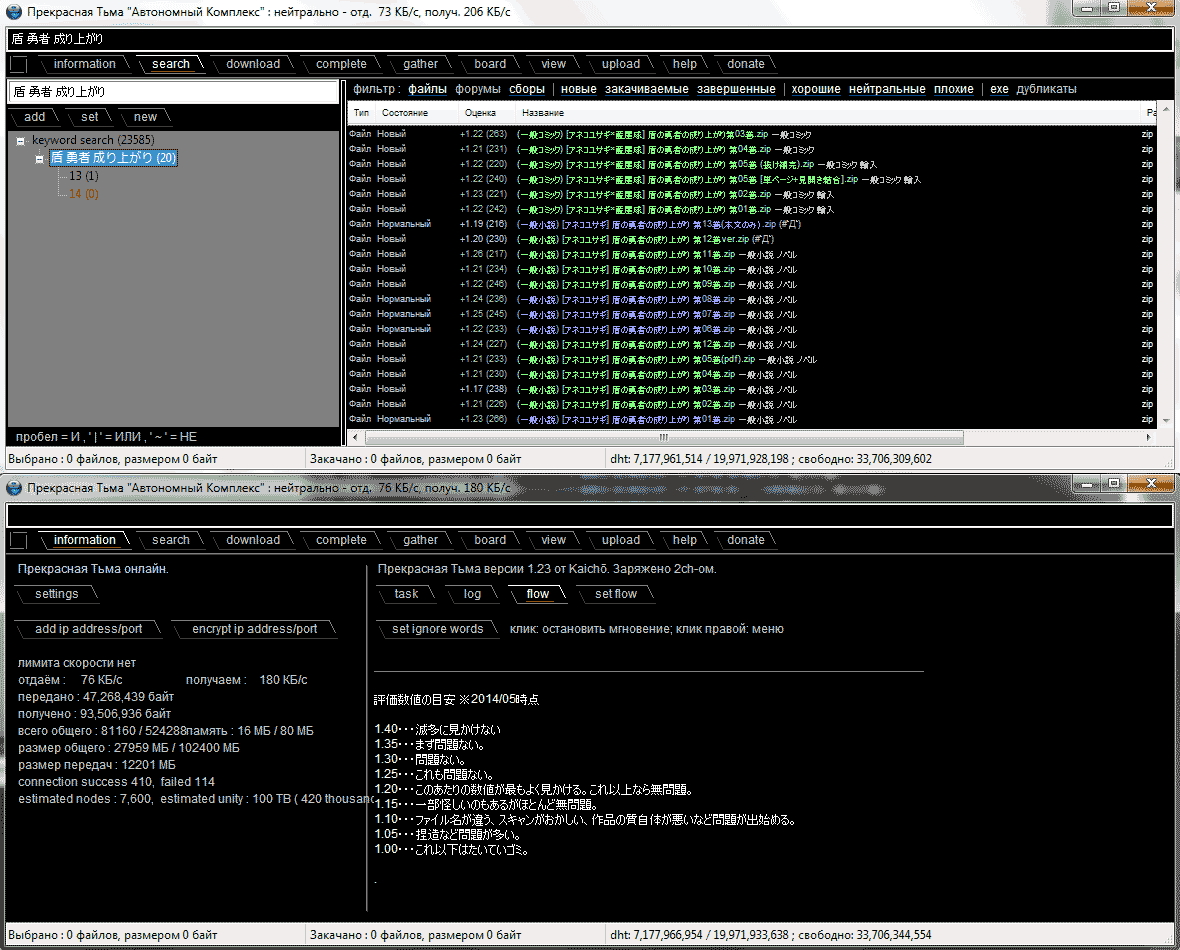Tick the square checkbox left of the top window's information tab
The width and height of the screenshot is (1180, 950).
[x=18, y=64]
